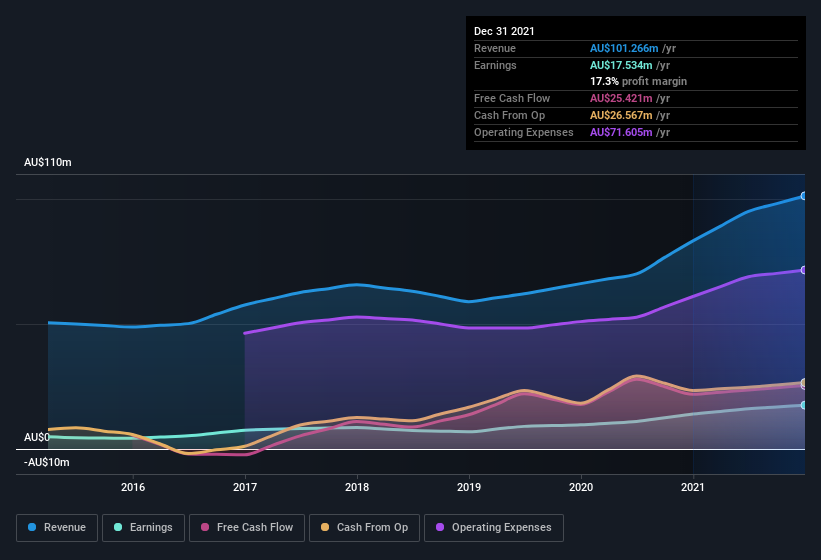
Task: Toggle the Revenue series in the legend
Action: (x=57, y=528)
